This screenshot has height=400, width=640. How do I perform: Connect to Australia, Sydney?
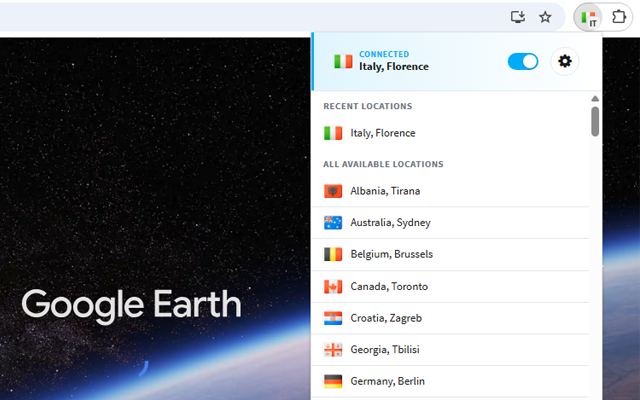coord(450,222)
